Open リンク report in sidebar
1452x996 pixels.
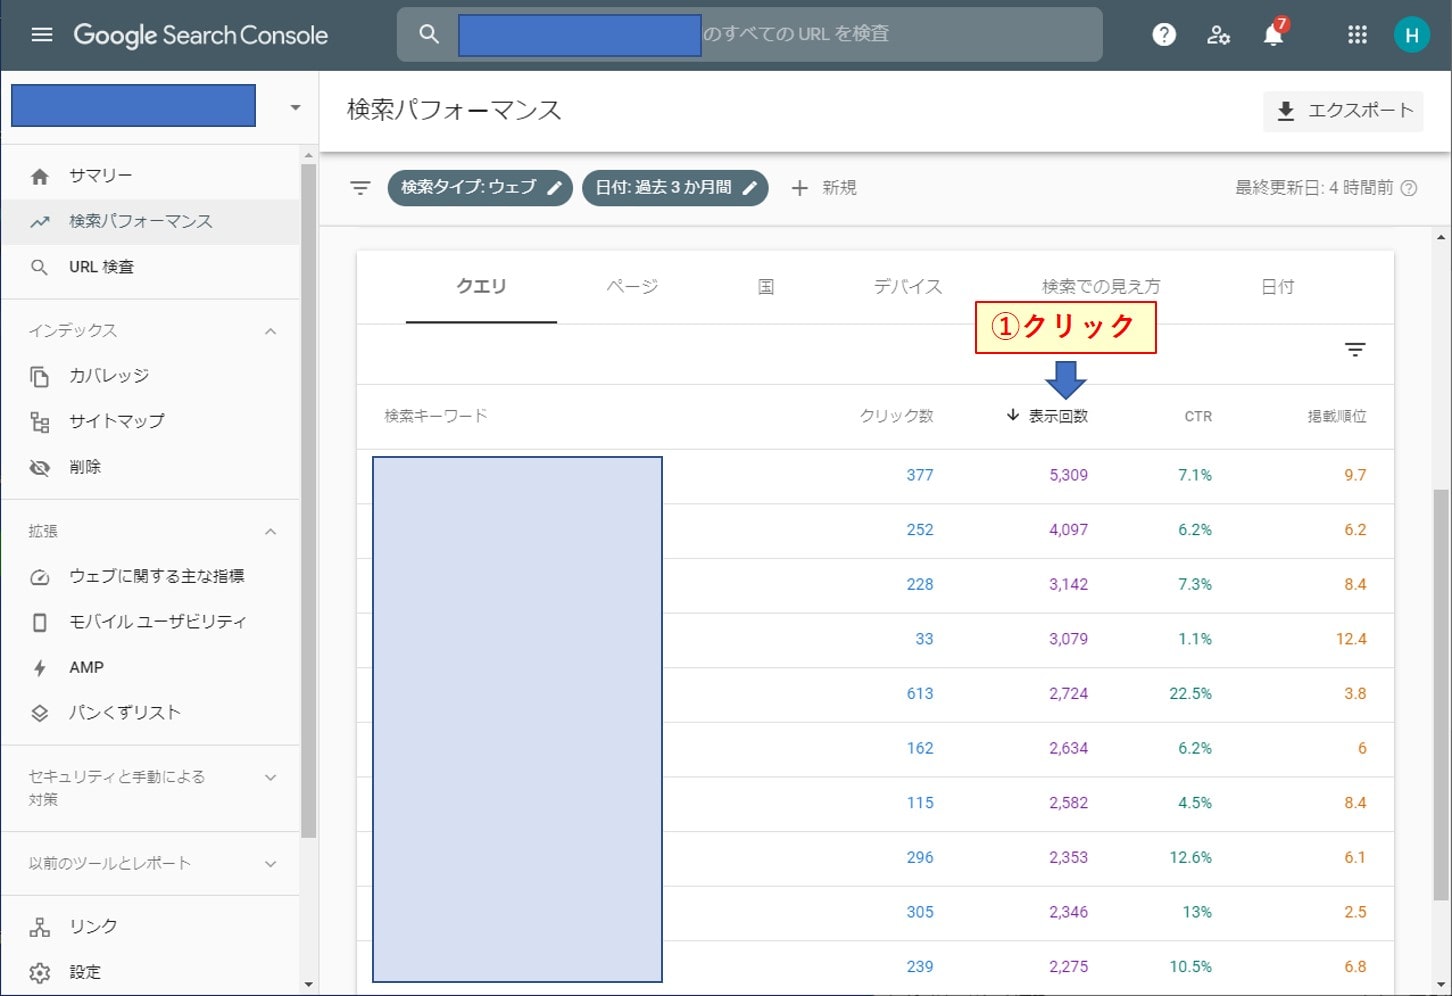coord(151,927)
